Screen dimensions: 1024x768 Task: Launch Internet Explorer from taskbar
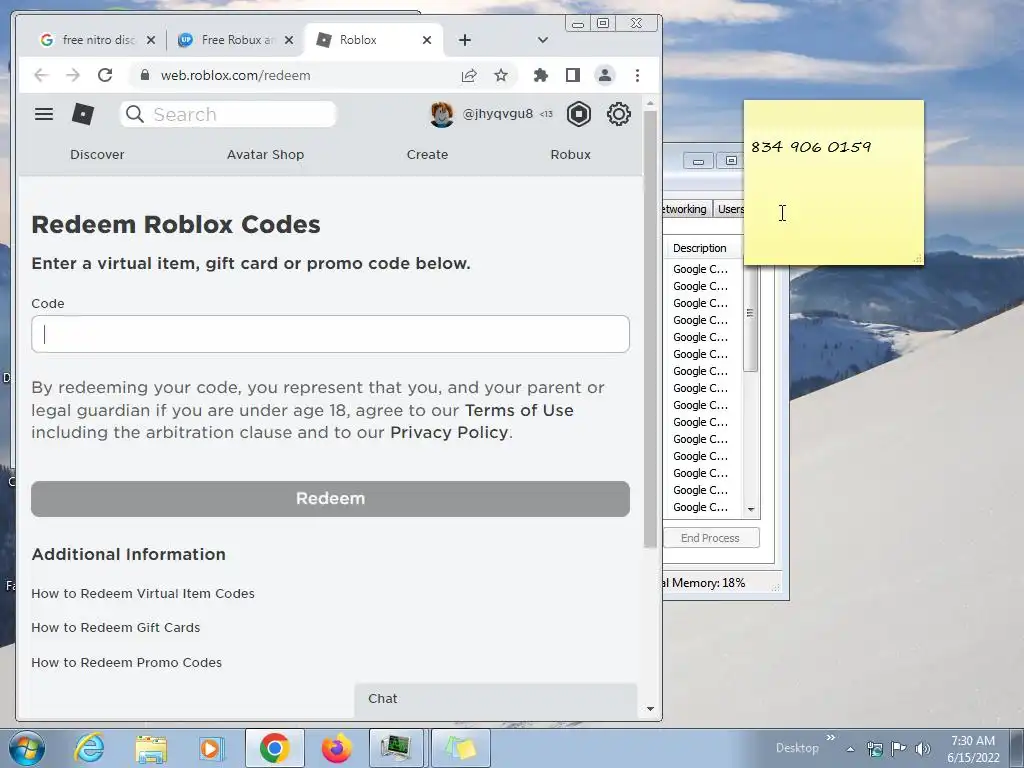click(x=89, y=748)
